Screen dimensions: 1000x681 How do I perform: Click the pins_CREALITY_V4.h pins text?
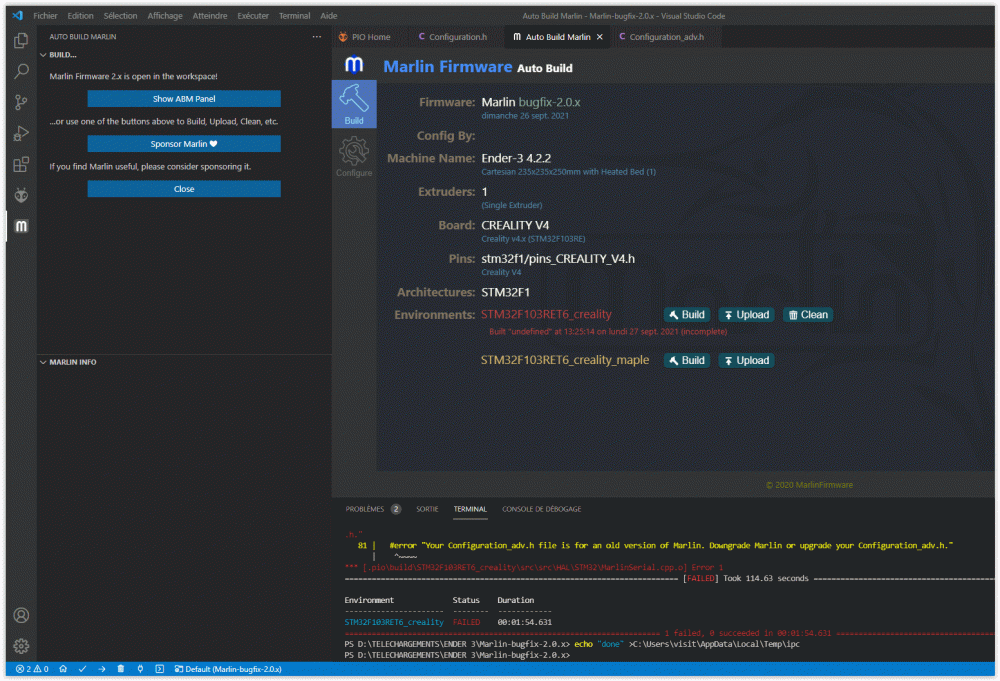(558, 259)
